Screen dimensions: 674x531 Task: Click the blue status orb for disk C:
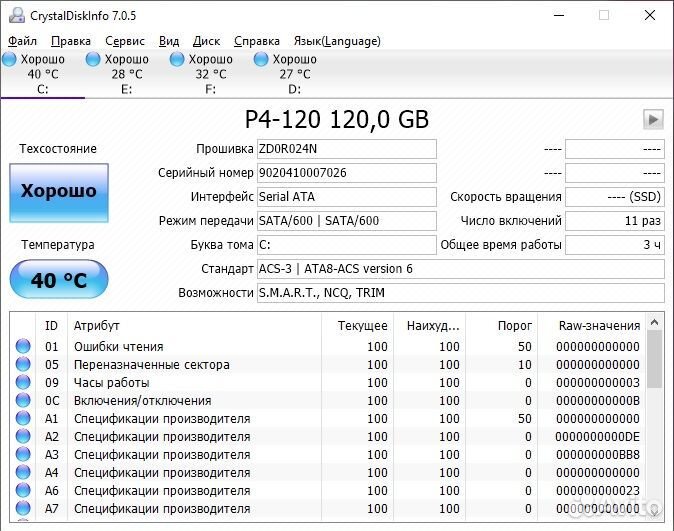pyautogui.click(x=9, y=59)
